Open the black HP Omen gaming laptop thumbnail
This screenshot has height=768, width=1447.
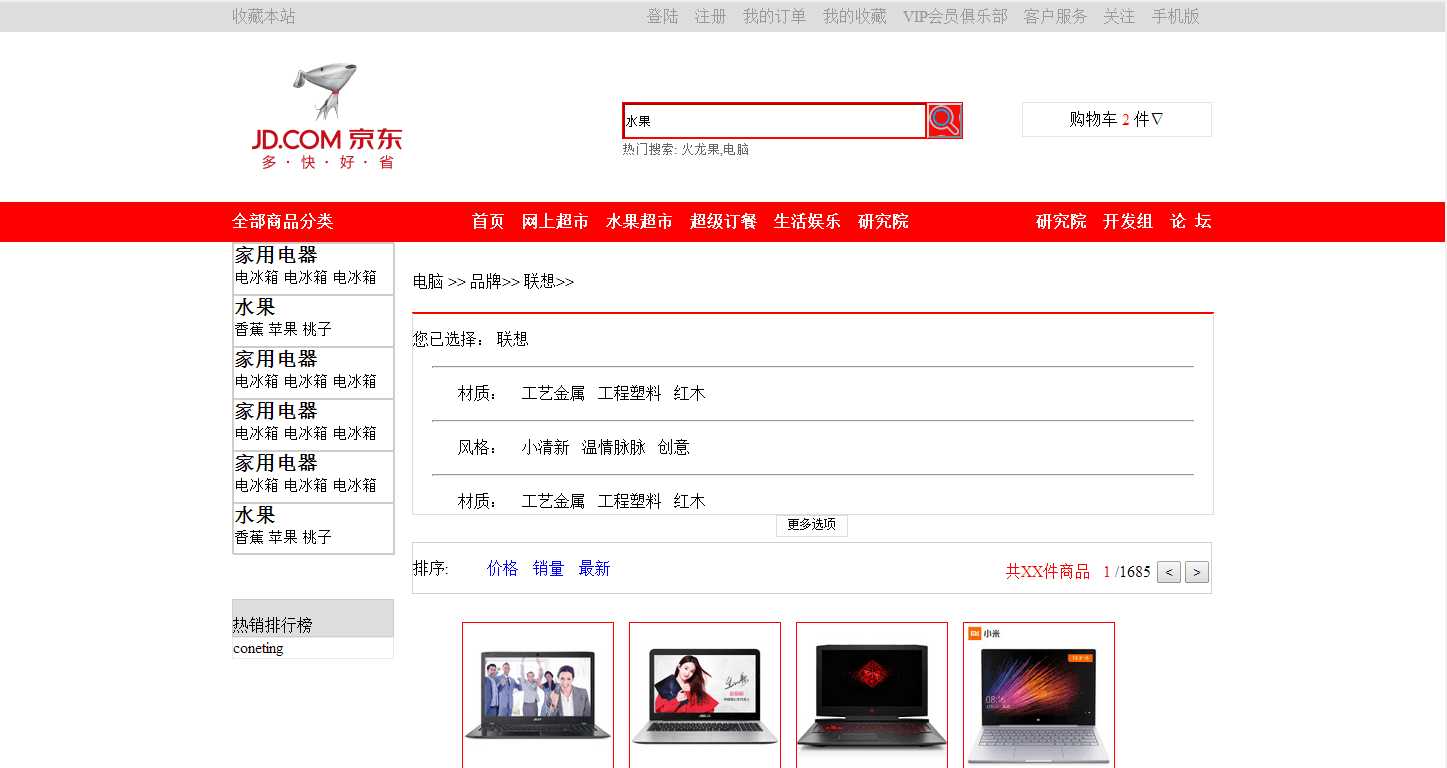872,695
